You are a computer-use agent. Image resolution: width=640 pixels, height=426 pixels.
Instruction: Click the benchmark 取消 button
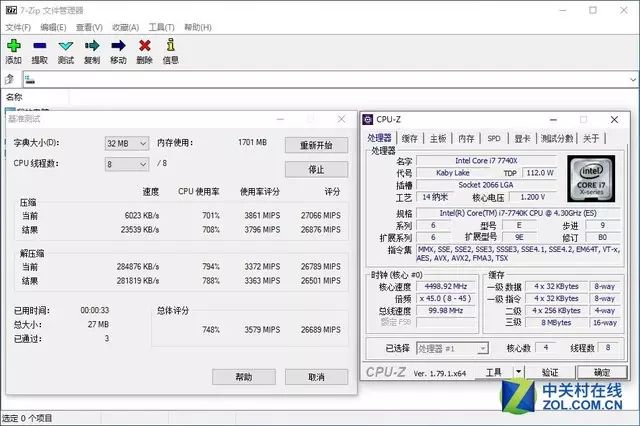pos(316,377)
